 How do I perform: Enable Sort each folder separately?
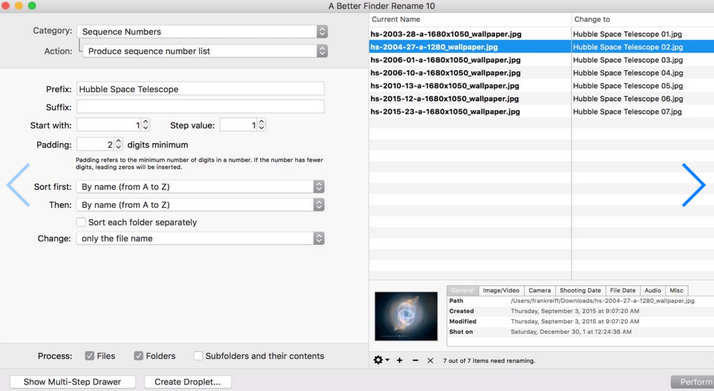(x=81, y=222)
